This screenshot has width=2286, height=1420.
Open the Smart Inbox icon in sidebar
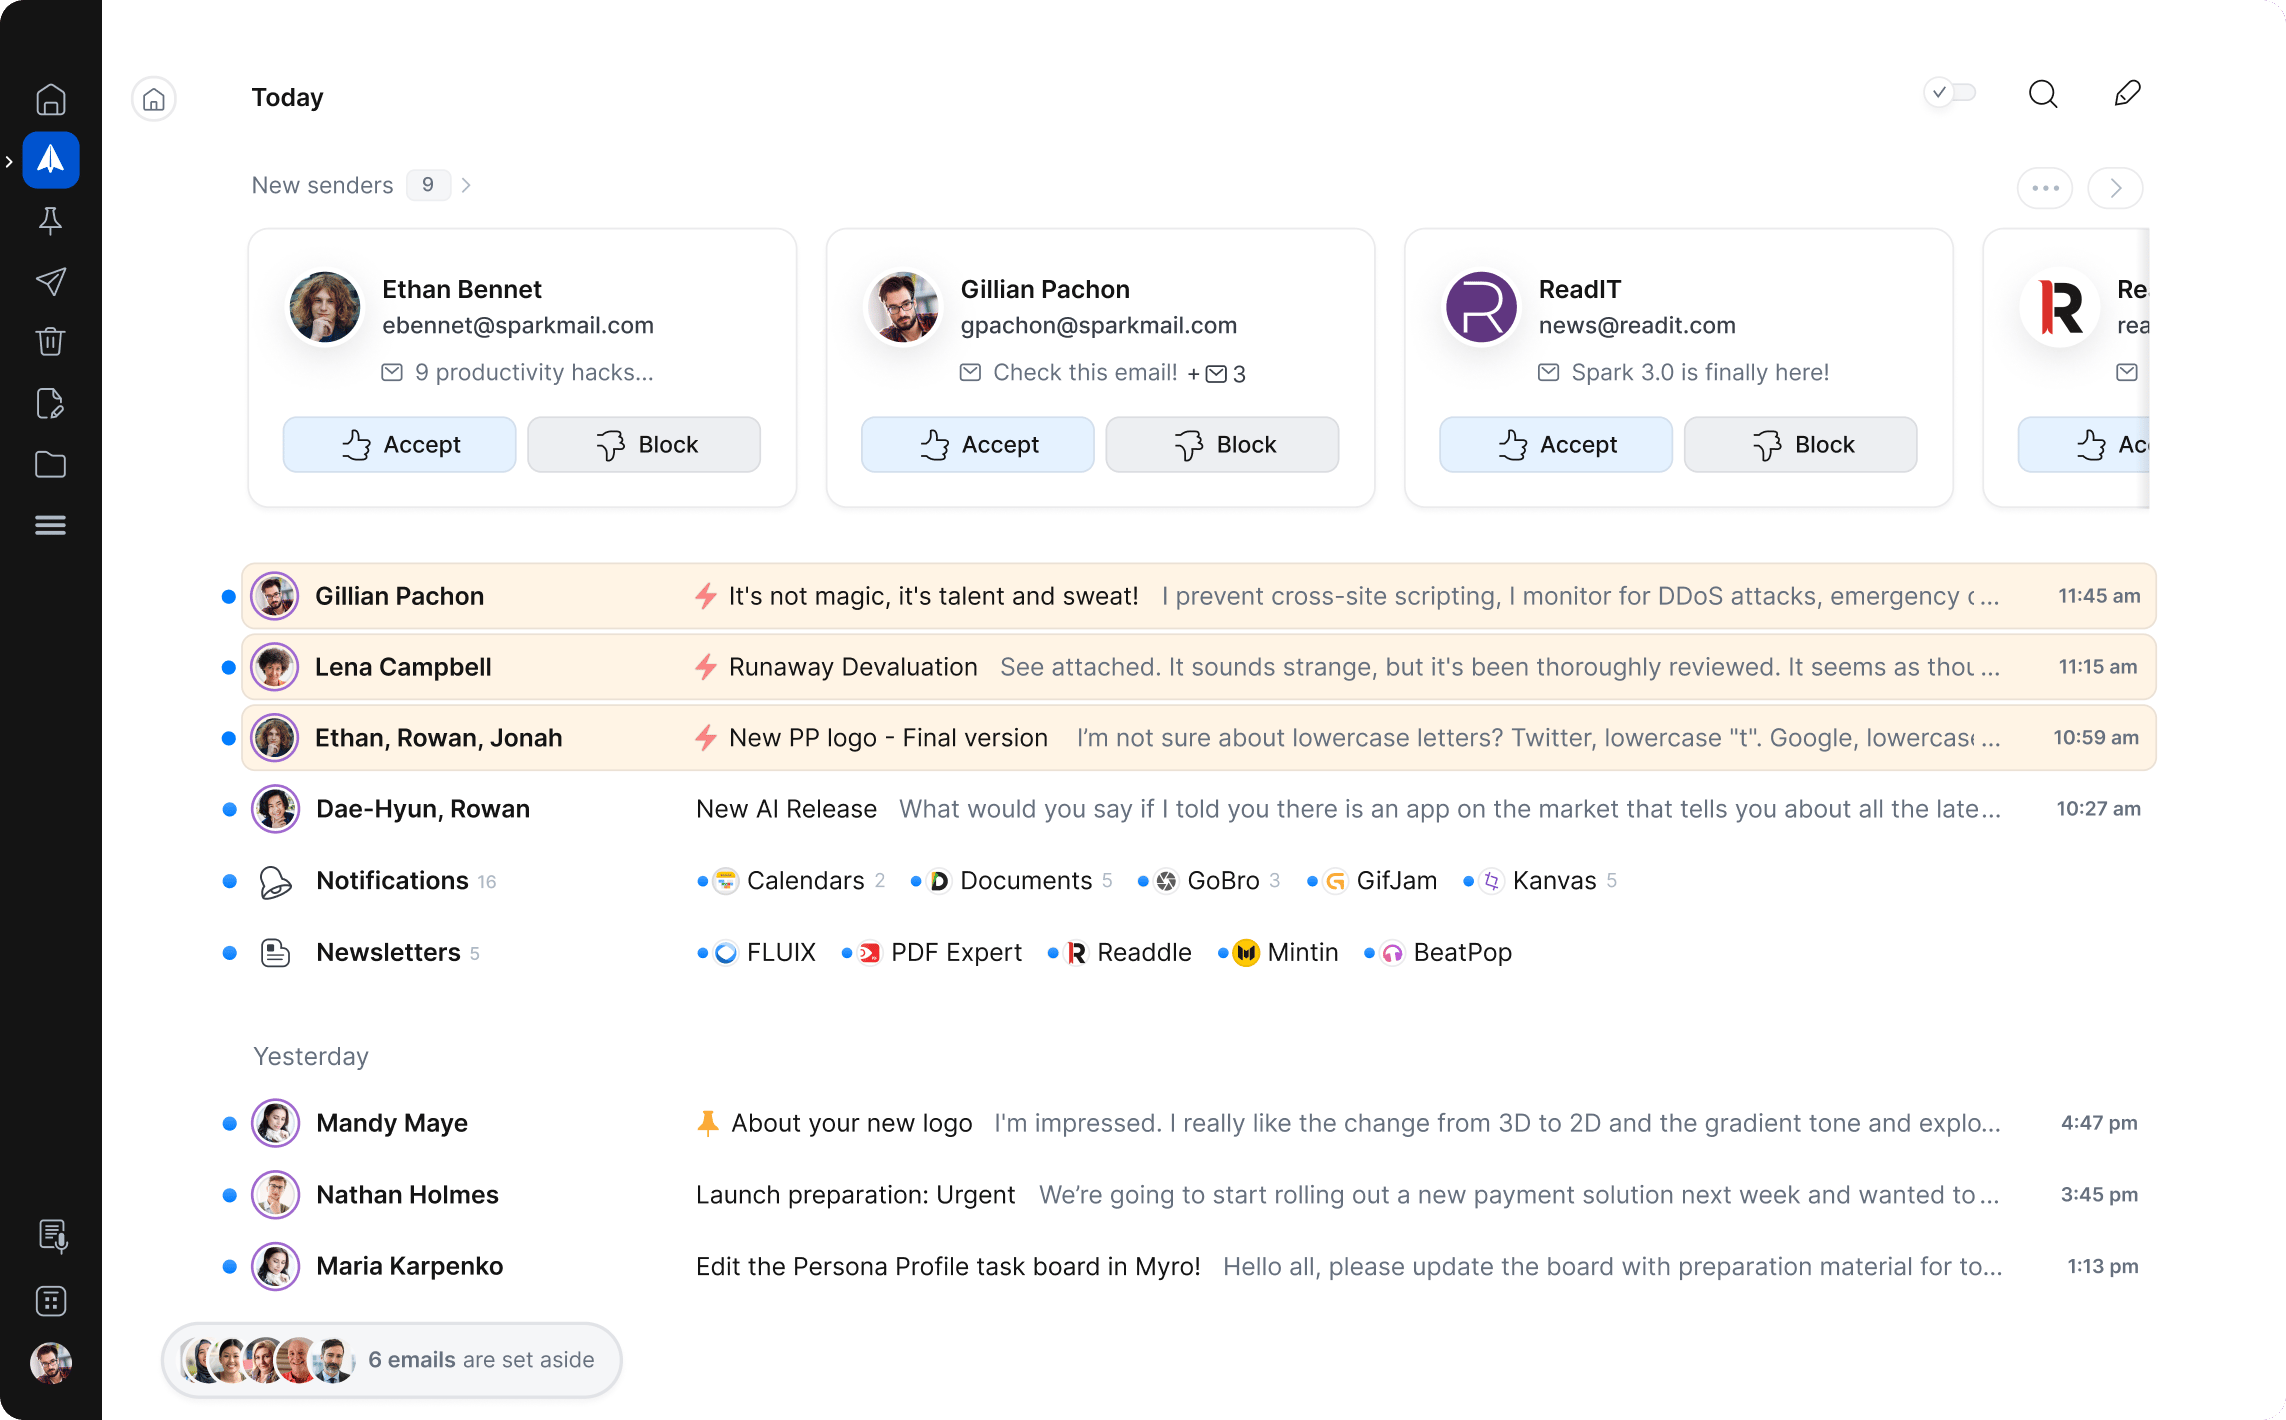coord(50,159)
